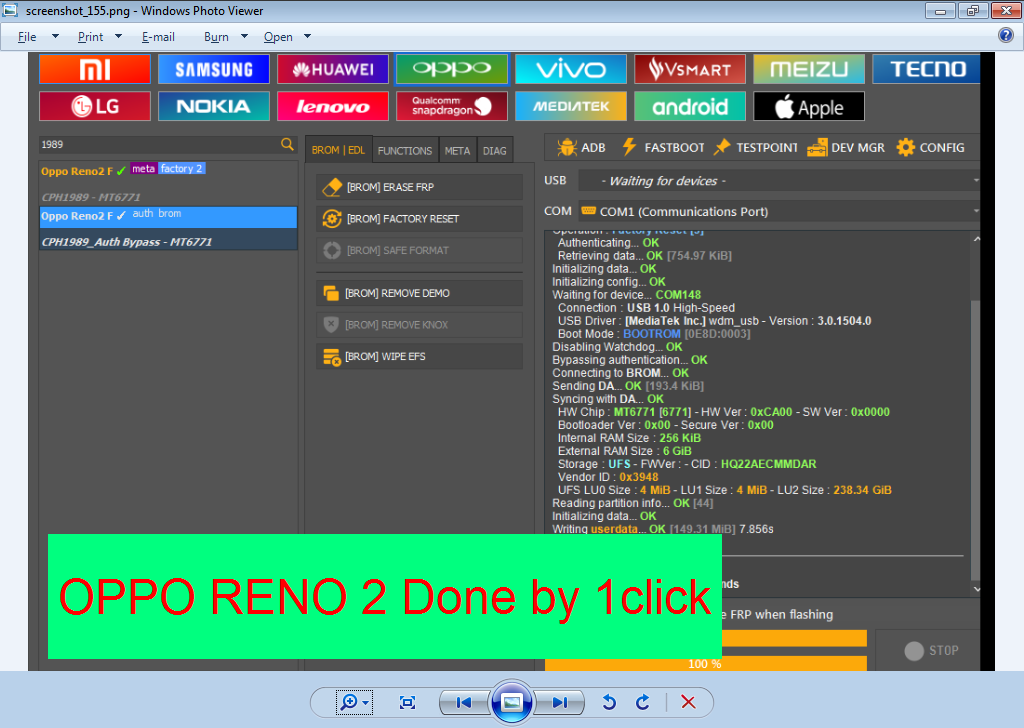
Task: Open the Testpoint tool
Action: [x=756, y=148]
